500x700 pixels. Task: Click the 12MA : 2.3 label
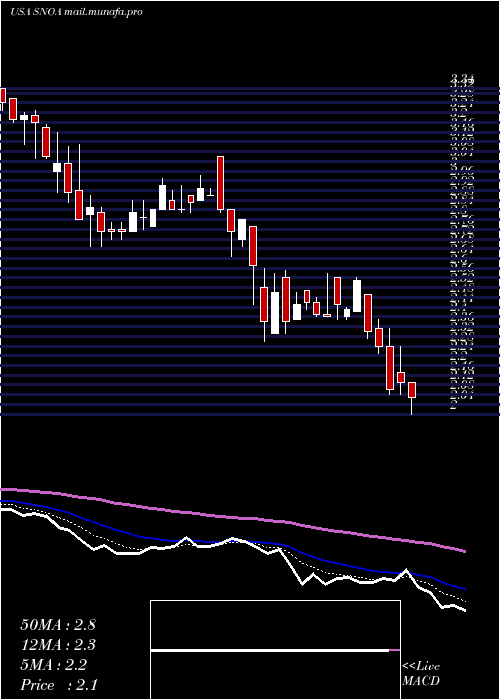pyautogui.click(x=58, y=645)
